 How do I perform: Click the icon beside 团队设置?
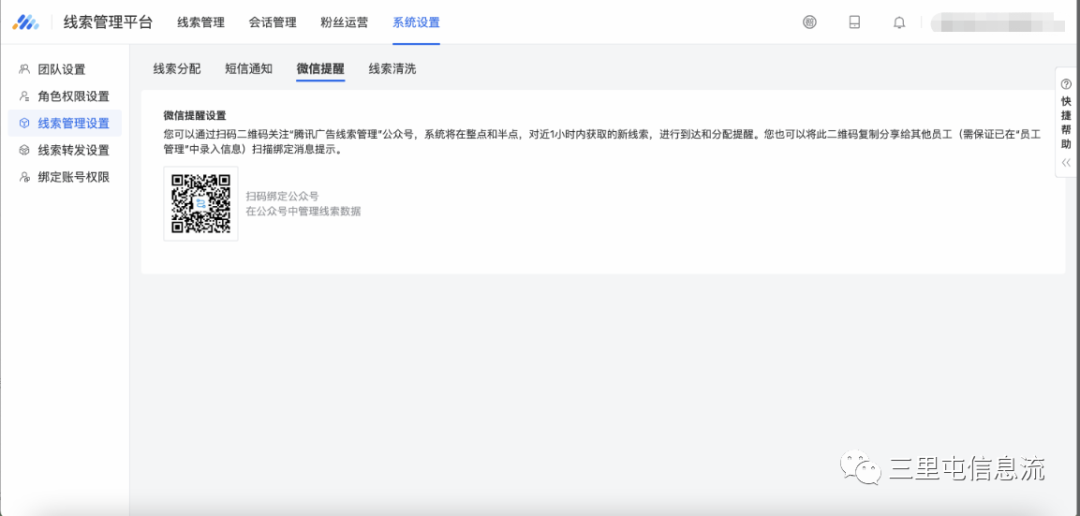tap(24, 69)
